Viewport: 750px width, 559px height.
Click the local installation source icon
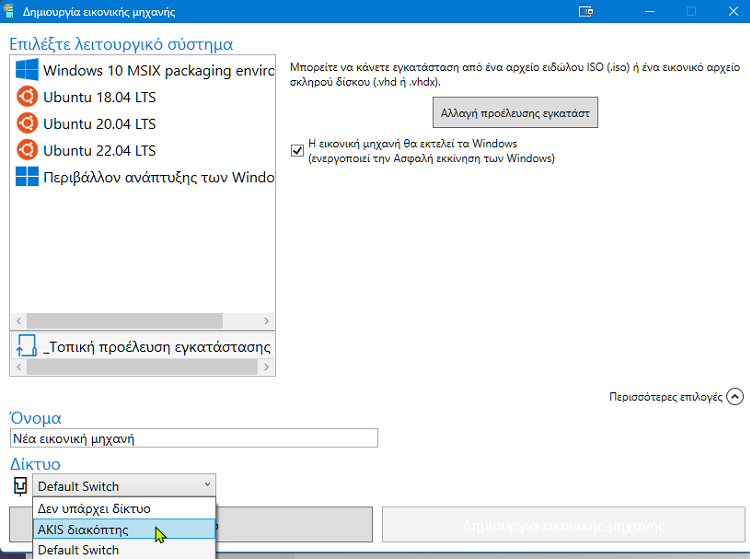click(x=27, y=345)
